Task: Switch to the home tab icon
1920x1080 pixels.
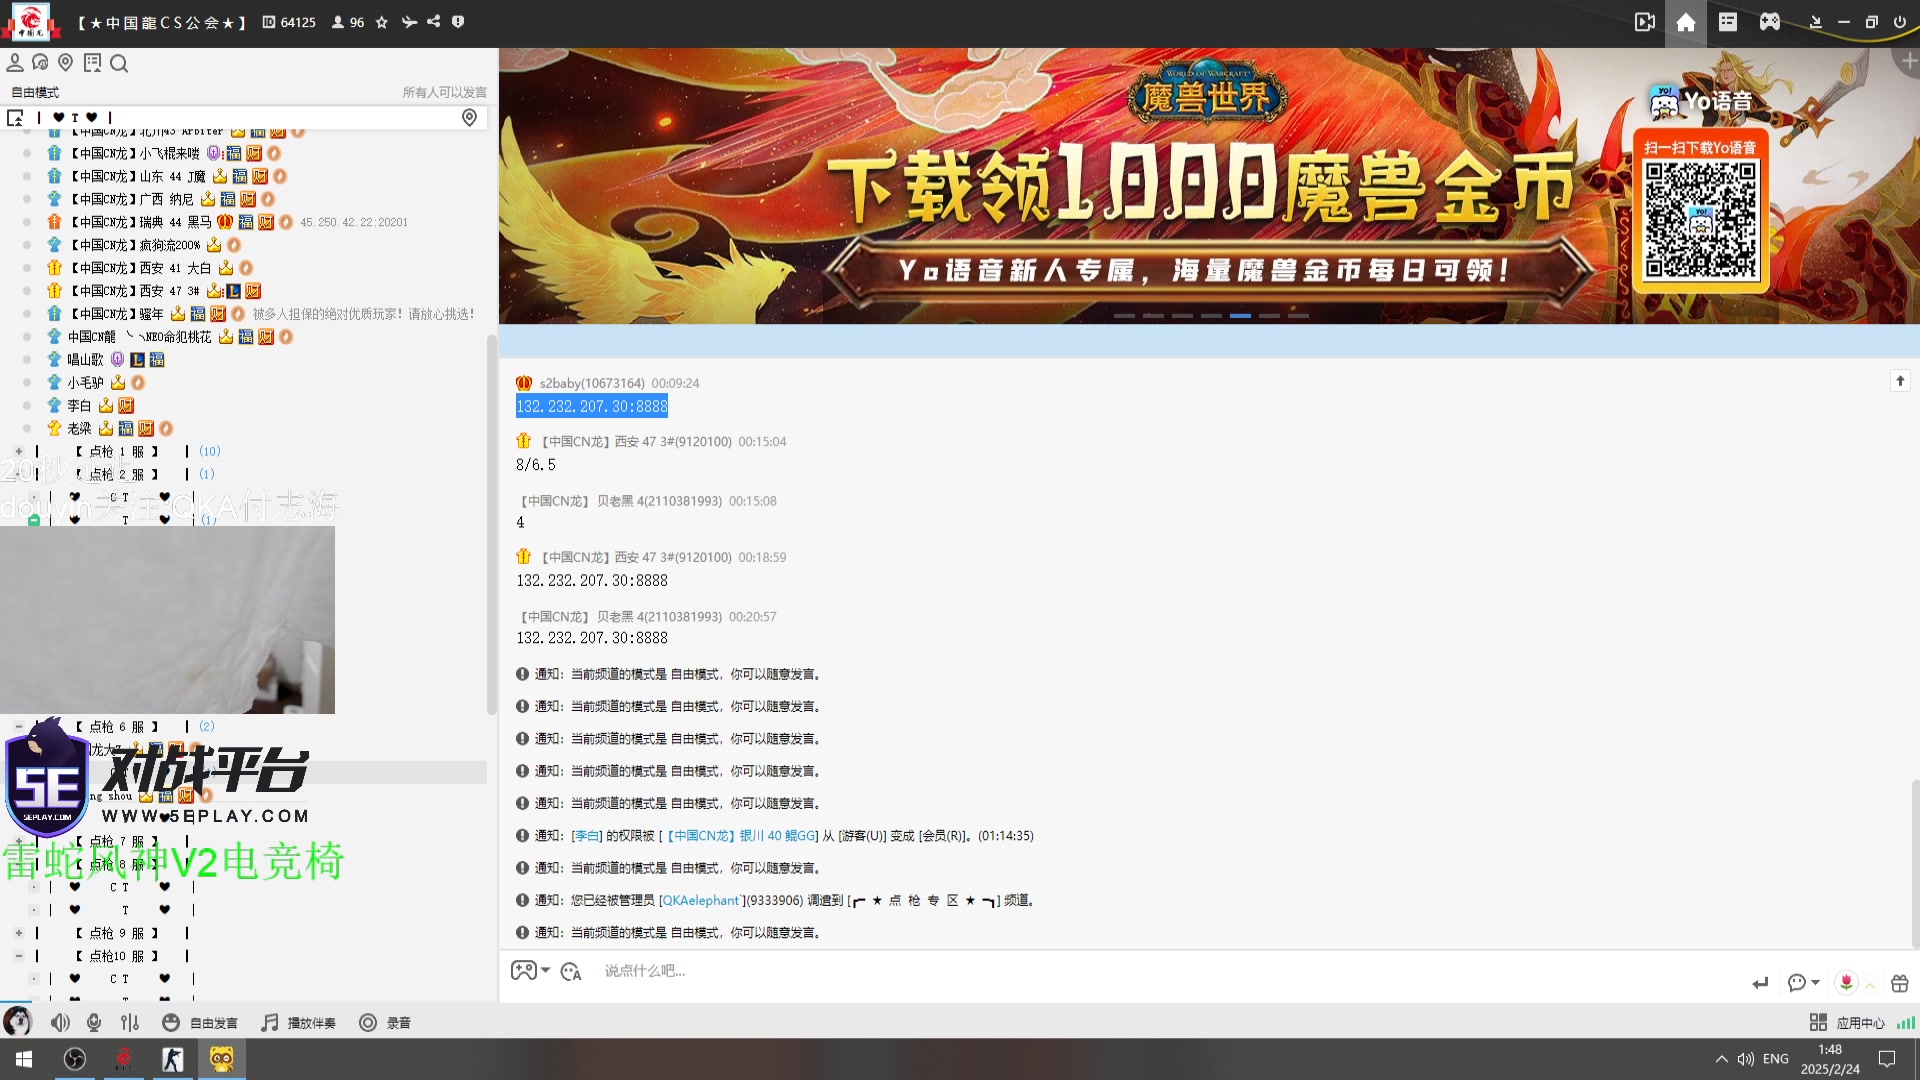Action: 1686,22
